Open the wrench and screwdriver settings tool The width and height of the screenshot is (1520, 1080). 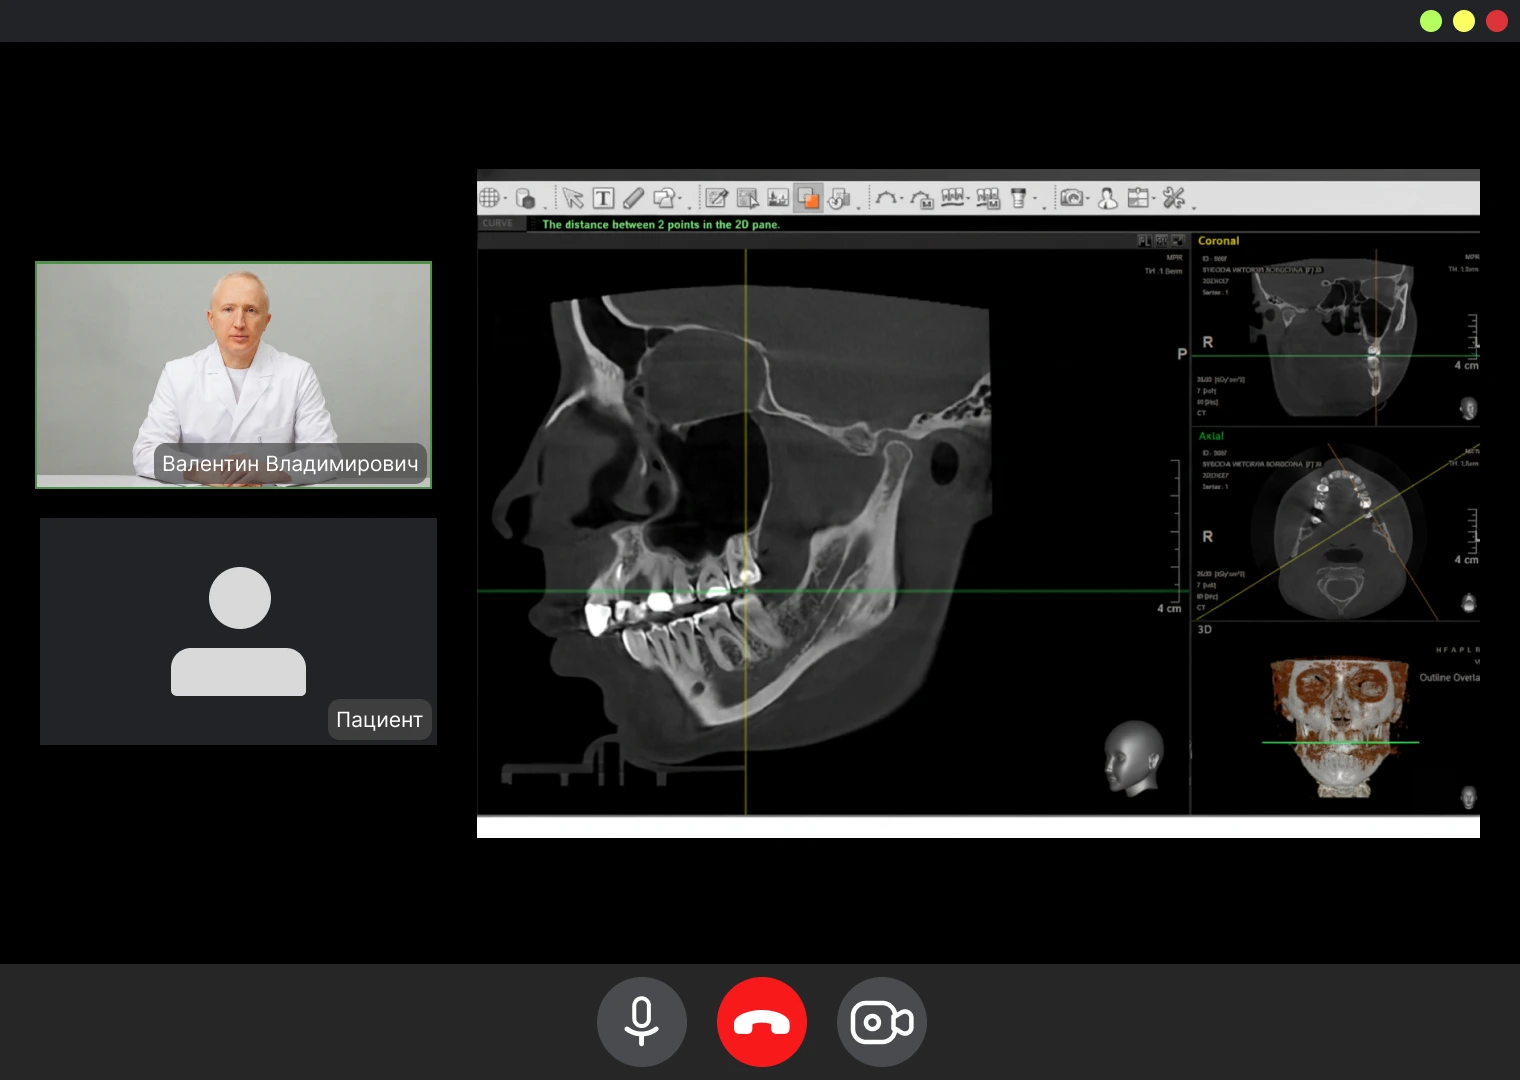[1173, 198]
